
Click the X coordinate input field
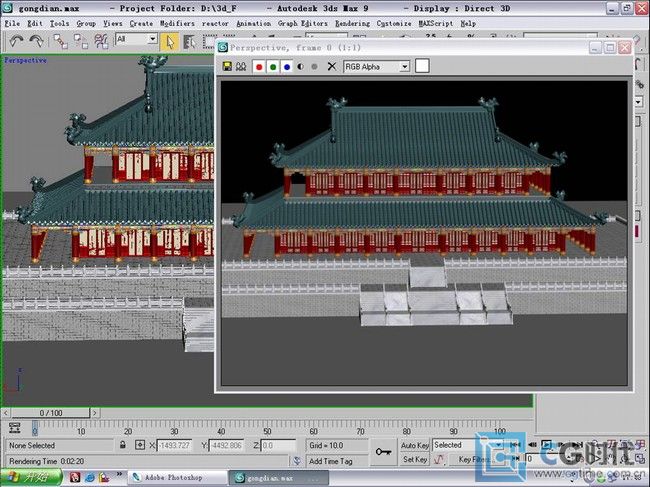(x=174, y=445)
